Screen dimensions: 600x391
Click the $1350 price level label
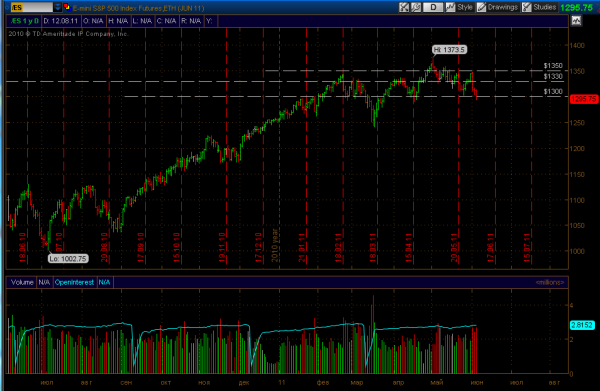click(x=553, y=66)
